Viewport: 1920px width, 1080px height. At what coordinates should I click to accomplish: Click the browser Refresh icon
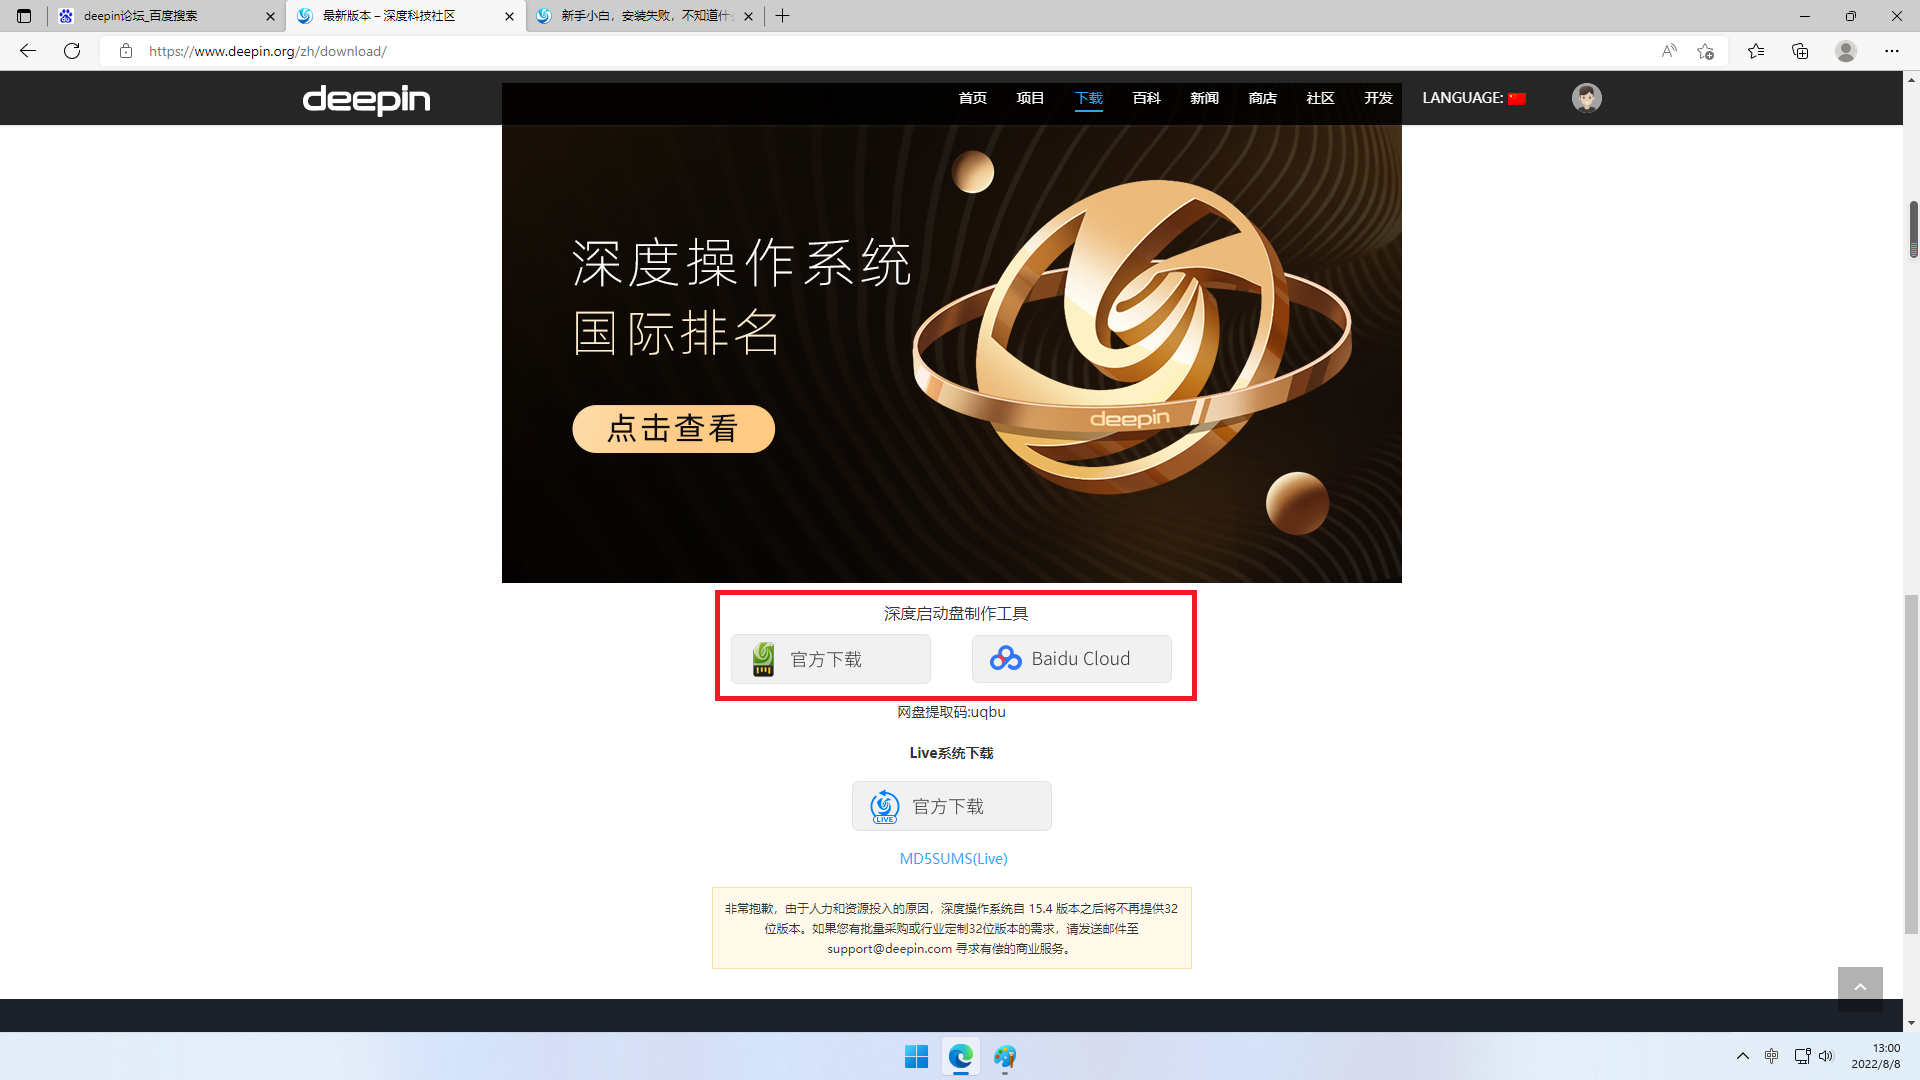click(72, 51)
